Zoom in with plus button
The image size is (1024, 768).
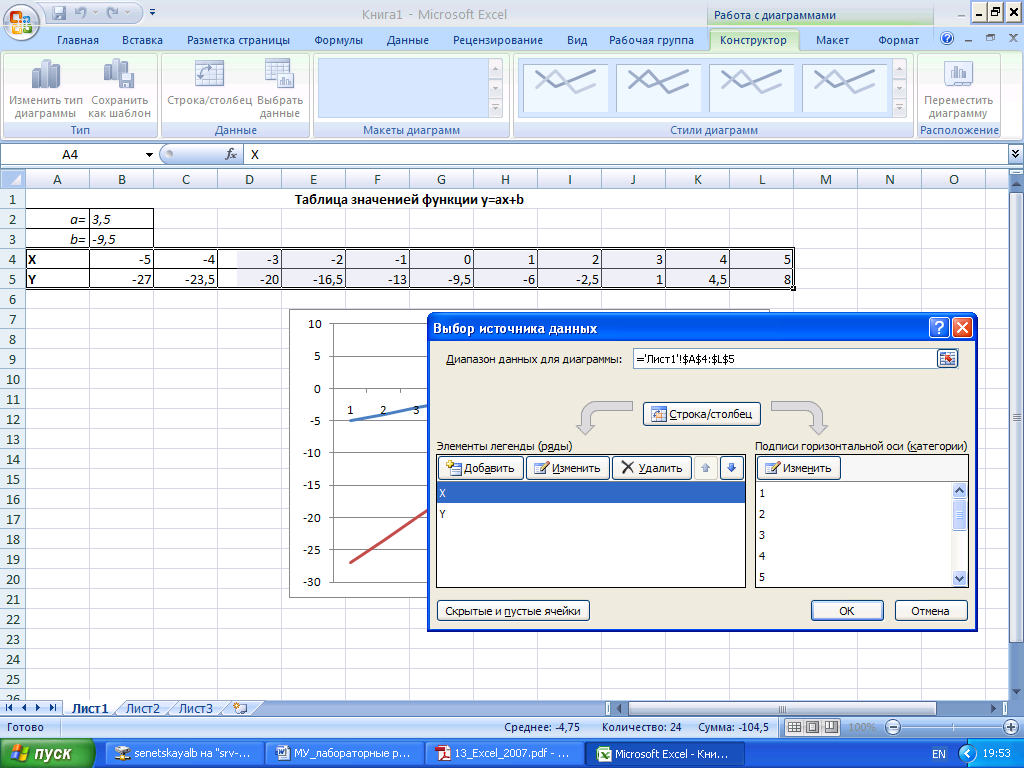[x=1011, y=727]
